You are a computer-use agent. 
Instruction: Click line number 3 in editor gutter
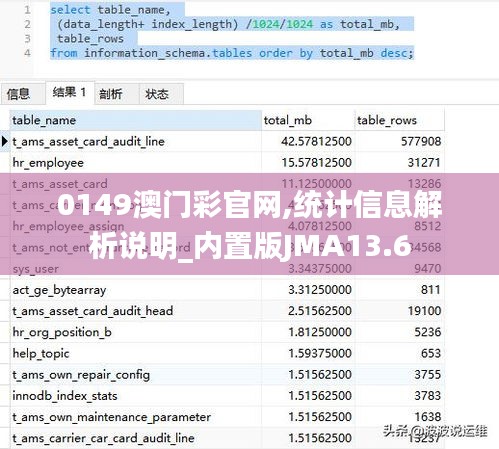click(x=27, y=39)
